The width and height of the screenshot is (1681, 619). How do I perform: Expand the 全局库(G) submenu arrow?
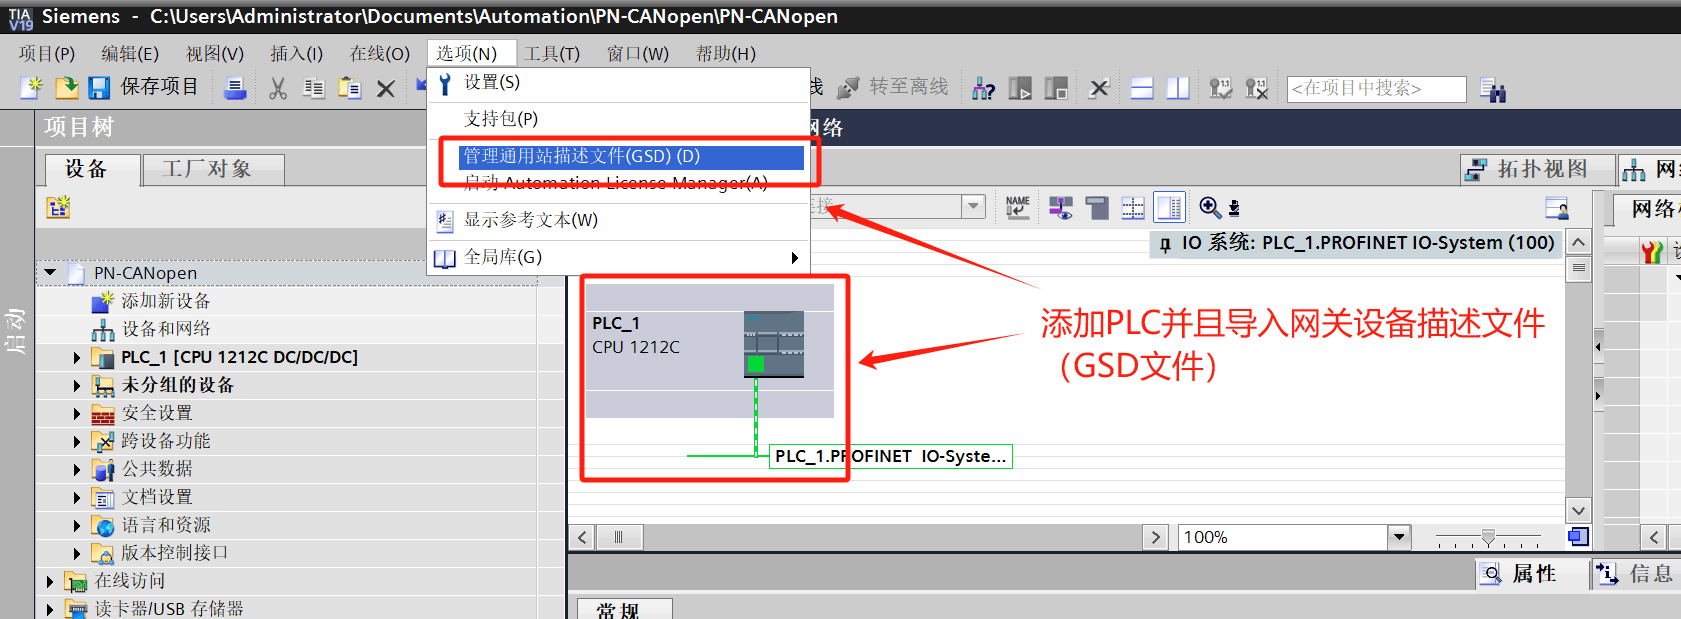pos(795,258)
